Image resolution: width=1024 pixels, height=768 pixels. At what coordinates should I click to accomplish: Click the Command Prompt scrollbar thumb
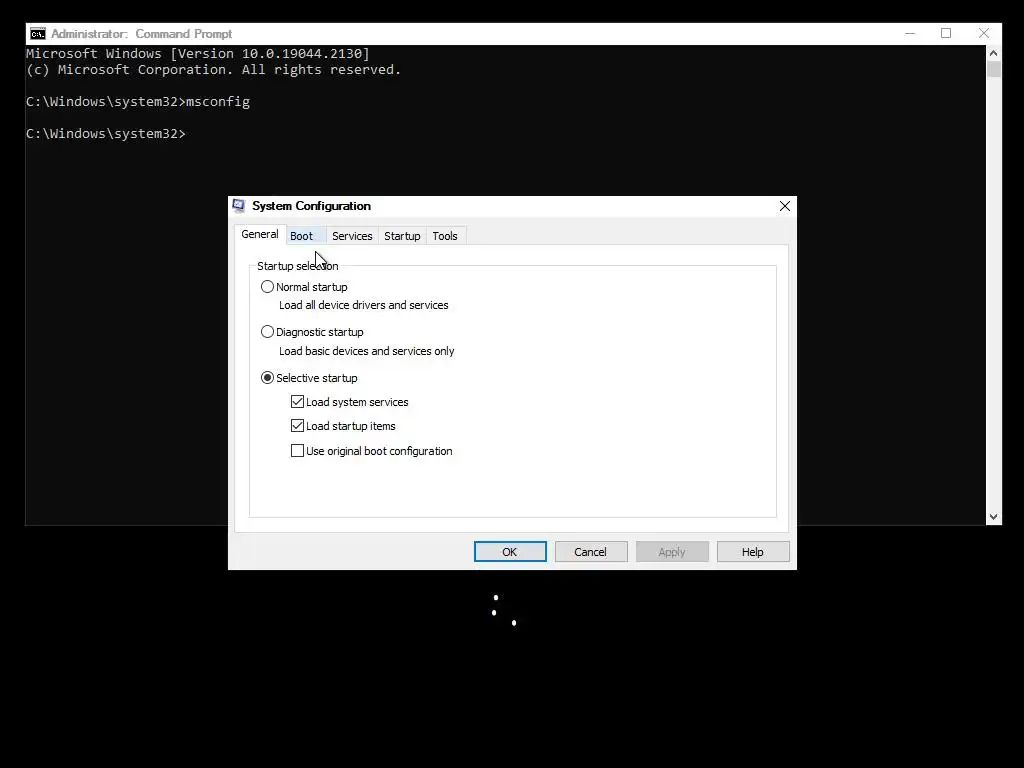pyautogui.click(x=993, y=69)
